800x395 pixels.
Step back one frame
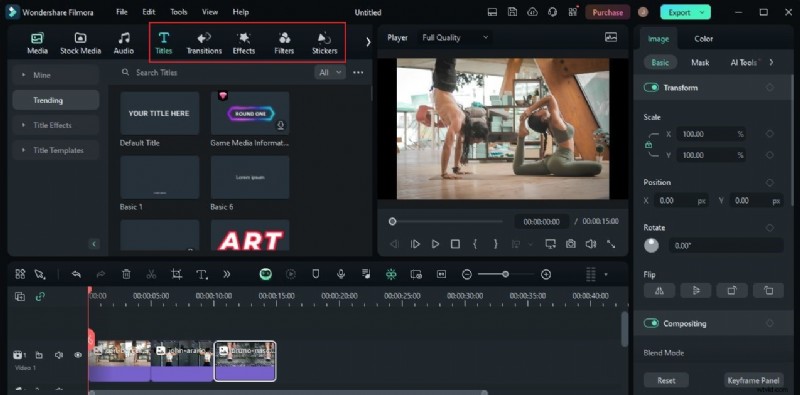coord(394,244)
